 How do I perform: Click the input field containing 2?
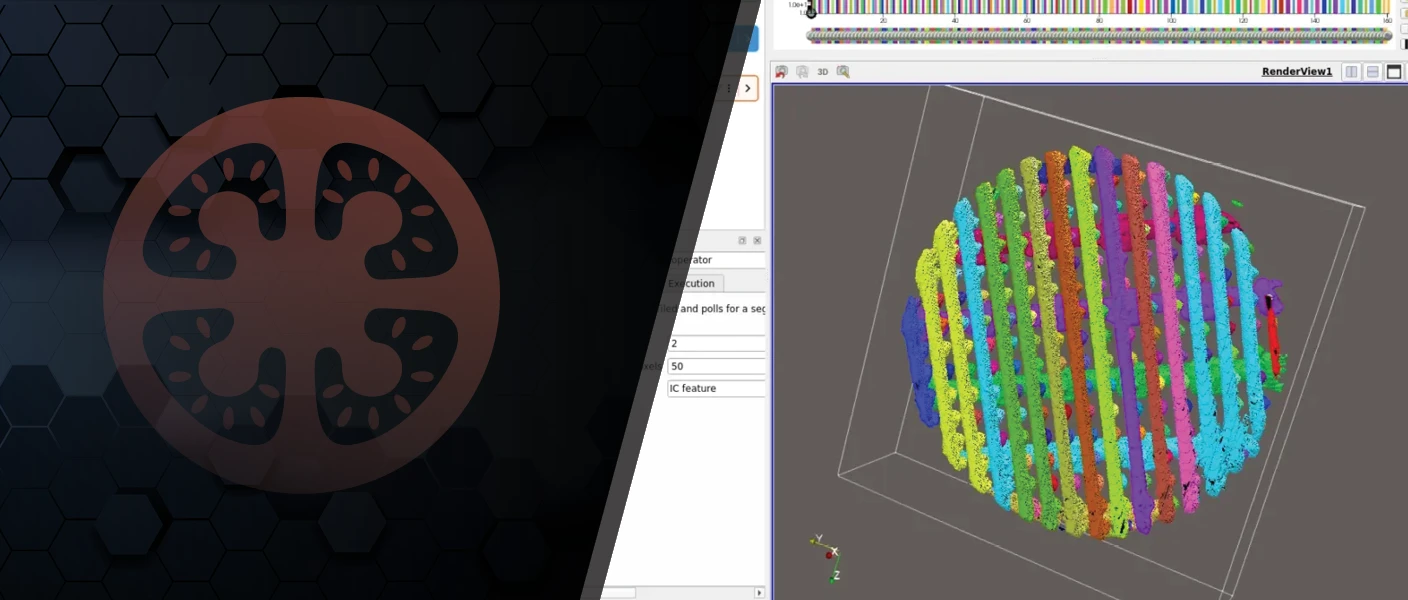point(716,344)
